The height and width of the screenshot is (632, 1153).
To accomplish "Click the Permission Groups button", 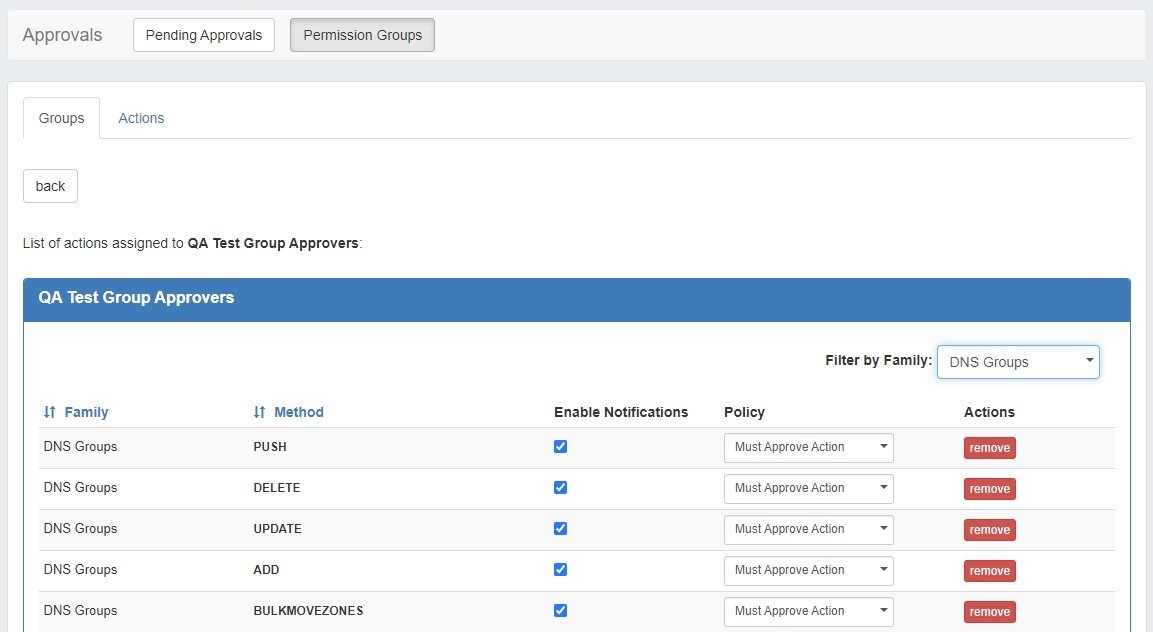I will [x=362, y=35].
